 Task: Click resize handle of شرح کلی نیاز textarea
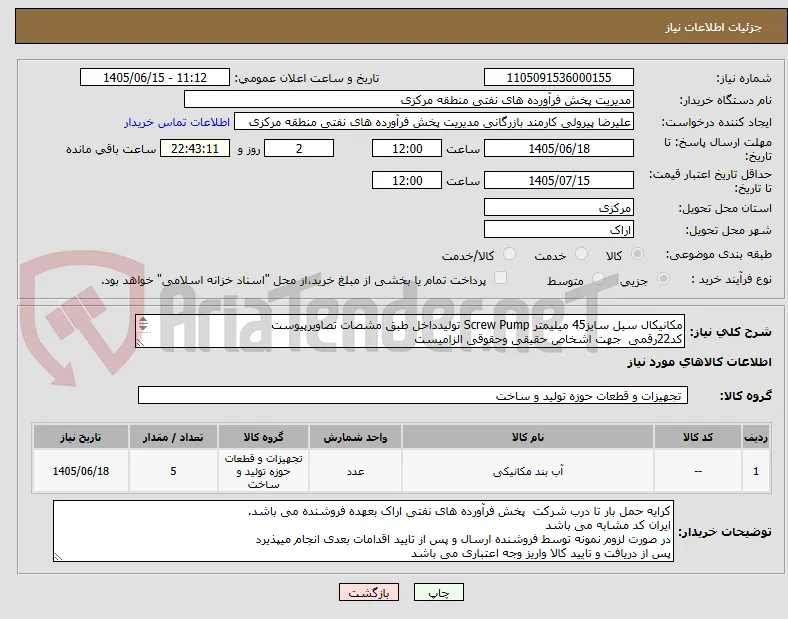pos(140,343)
